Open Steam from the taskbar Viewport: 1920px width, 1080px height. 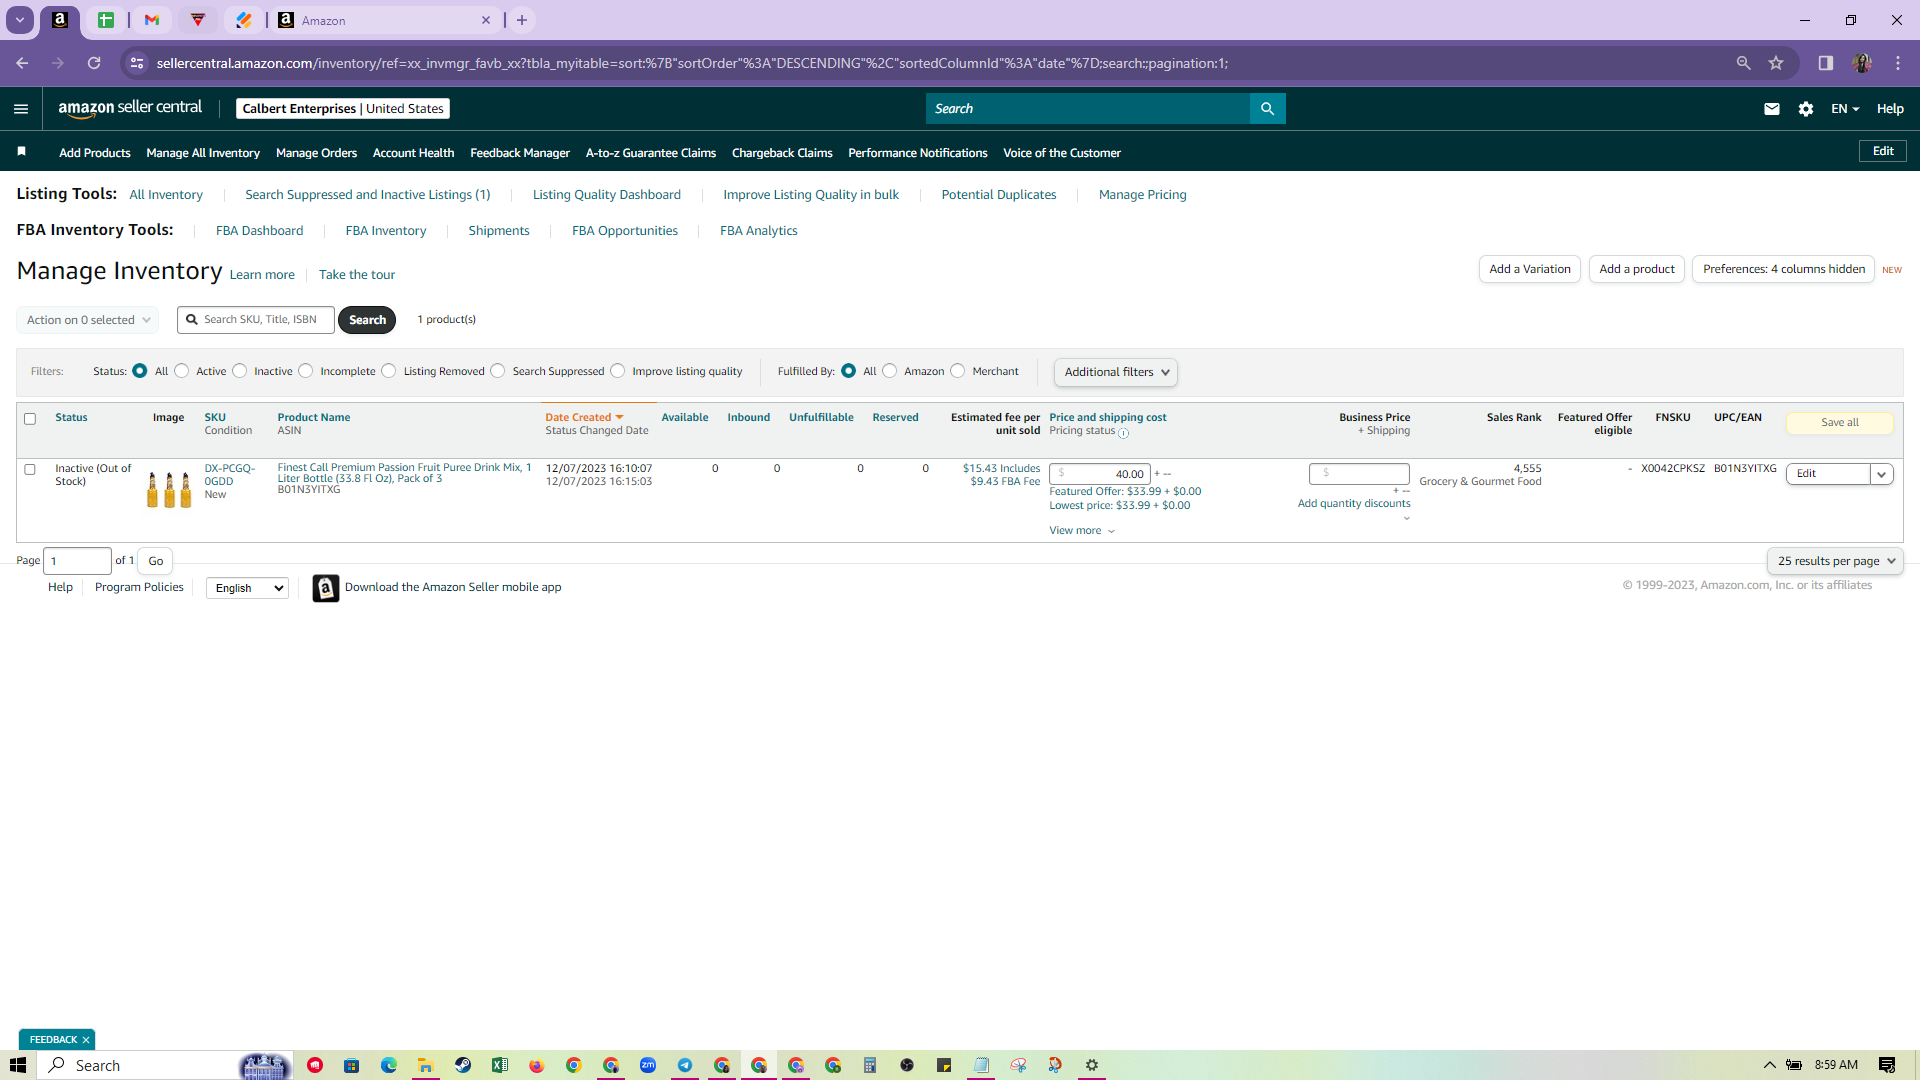(x=462, y=1065)
